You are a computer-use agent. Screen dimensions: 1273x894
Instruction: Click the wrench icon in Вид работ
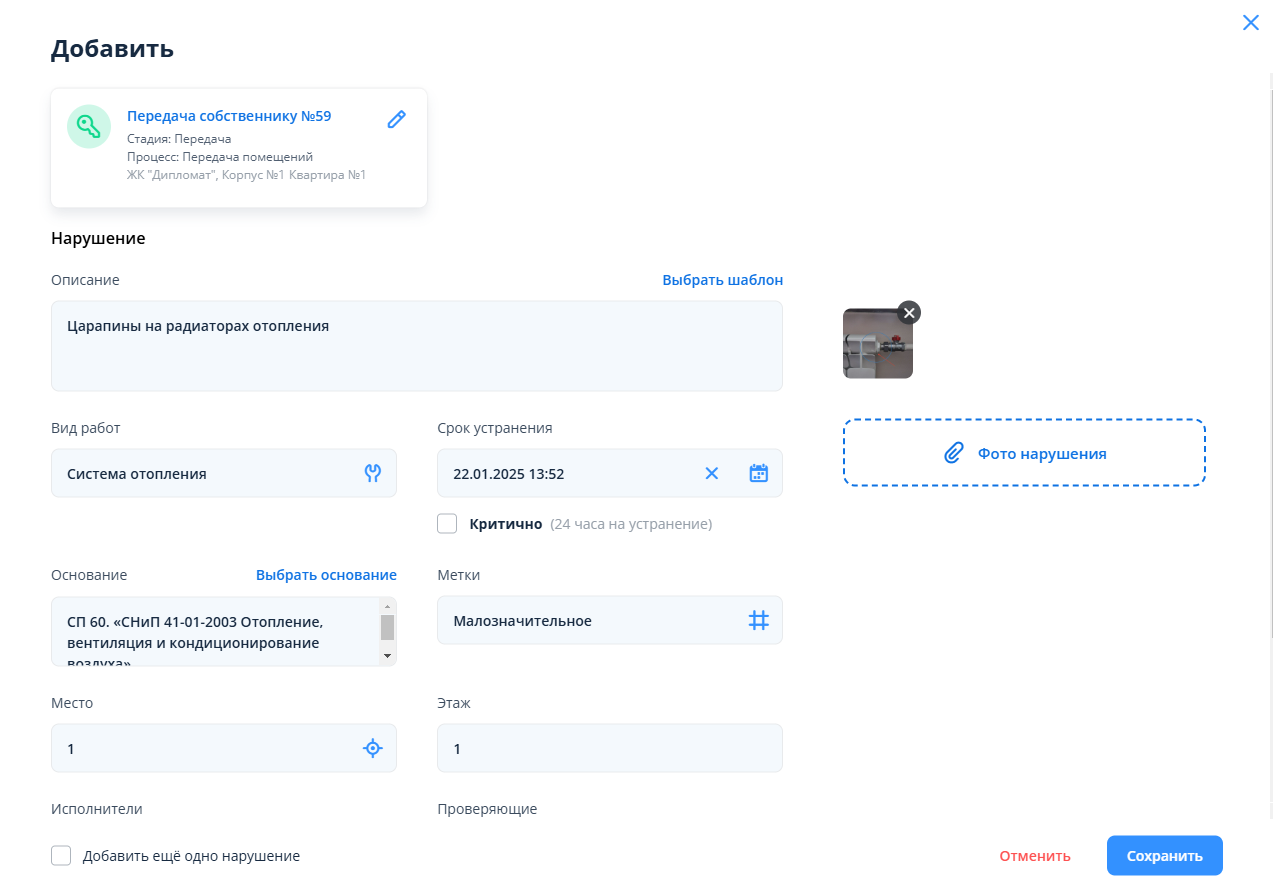coord(373,473)
